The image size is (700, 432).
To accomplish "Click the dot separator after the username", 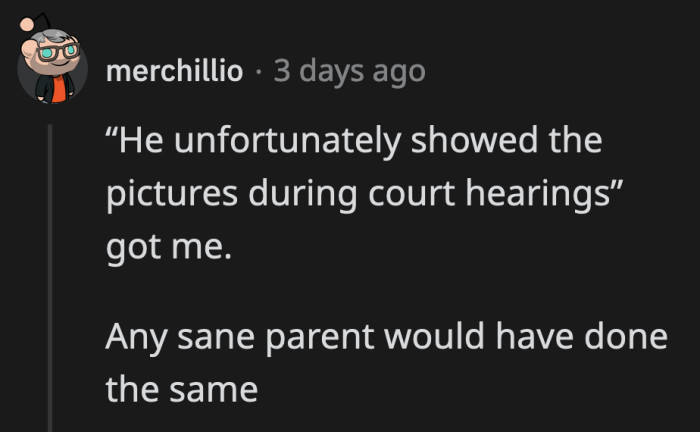I will (x=257, y=72).
